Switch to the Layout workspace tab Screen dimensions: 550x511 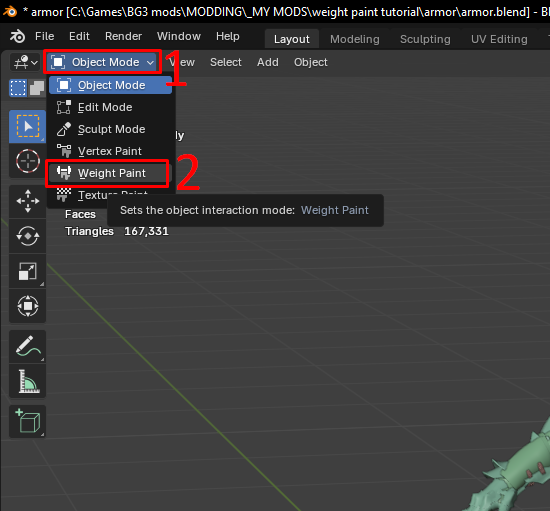tap(292, 39)
